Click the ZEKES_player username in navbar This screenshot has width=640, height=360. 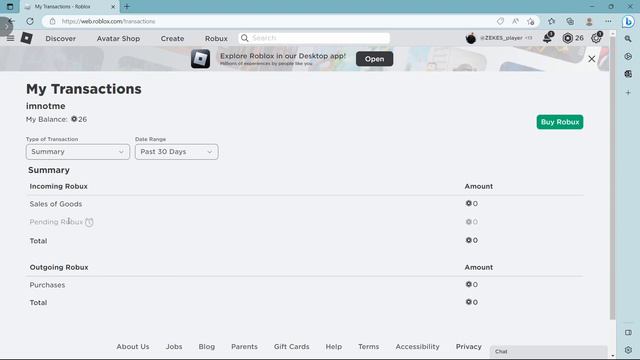point(501,38)
